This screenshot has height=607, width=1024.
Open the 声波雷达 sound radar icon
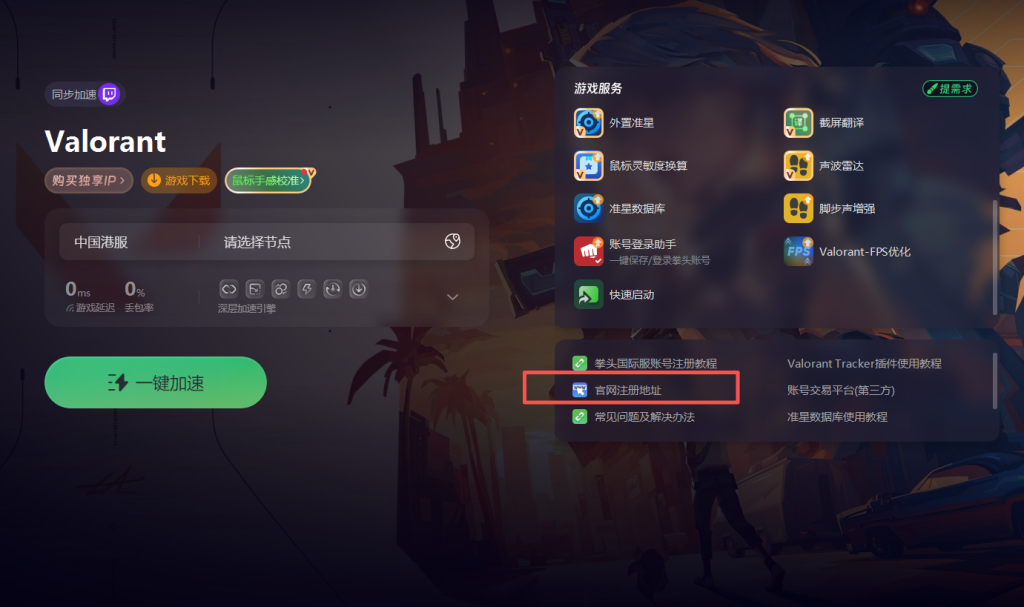tap(798, 166)
